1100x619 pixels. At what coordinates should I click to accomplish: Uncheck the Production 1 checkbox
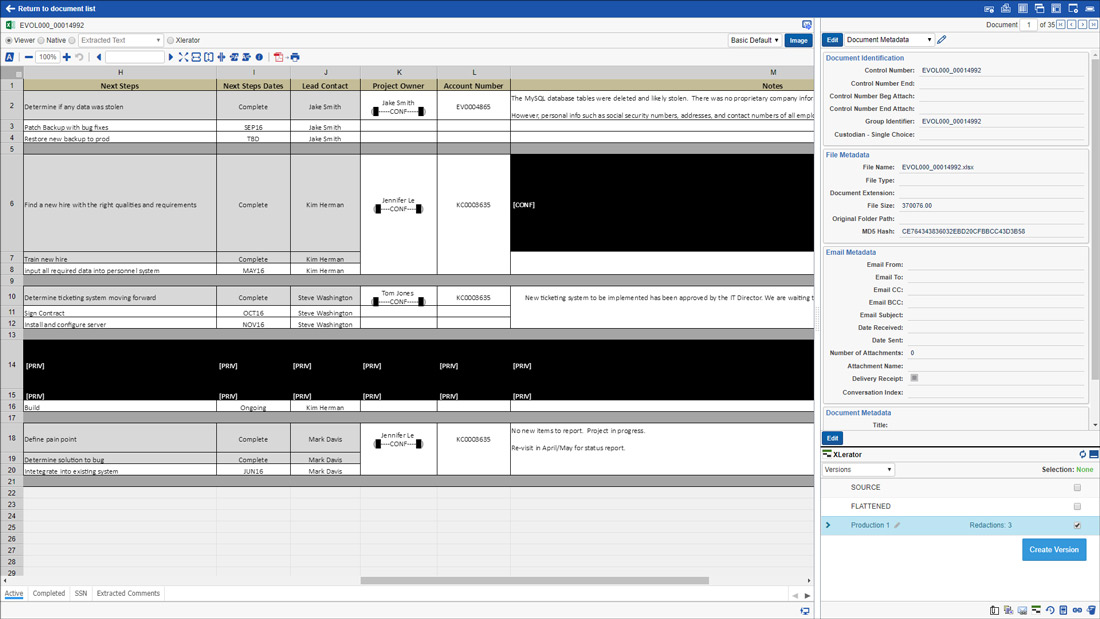click(1077, 525)
